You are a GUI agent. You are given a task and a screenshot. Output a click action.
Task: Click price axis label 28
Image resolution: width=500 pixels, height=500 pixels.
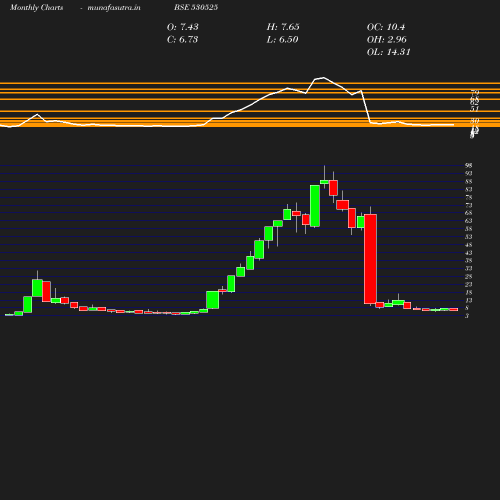pyautogui.click(x=469, y=277)
